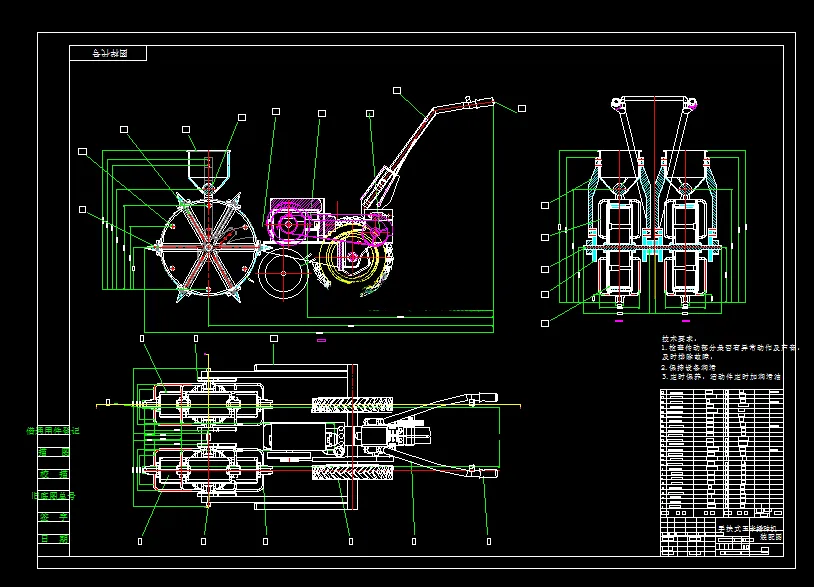Select the small white depth wheel center

[x=283, y=273]
